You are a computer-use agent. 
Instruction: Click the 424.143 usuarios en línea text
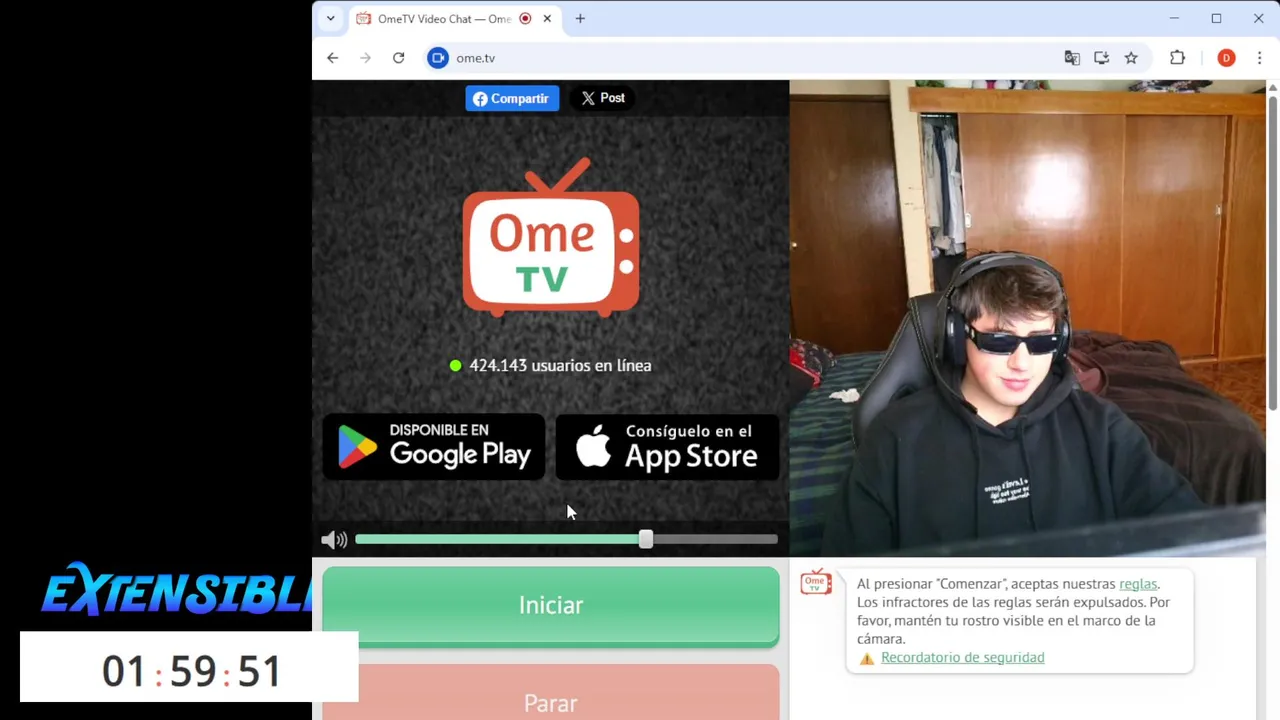click(x=560, y=366)
